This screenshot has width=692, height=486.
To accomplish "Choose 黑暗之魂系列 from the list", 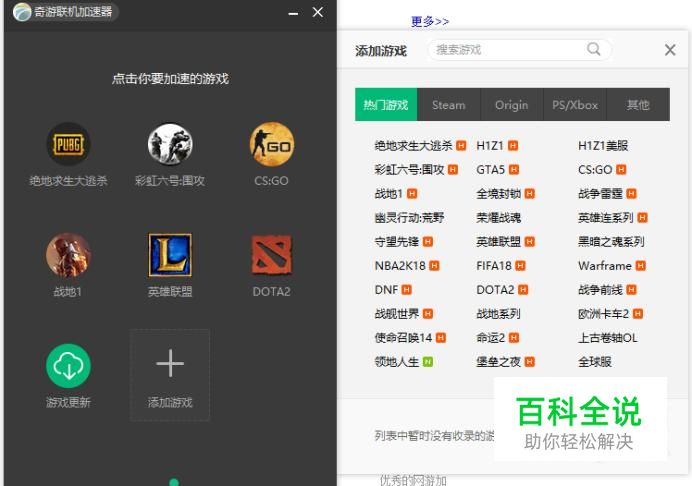I will coord(611,241).
